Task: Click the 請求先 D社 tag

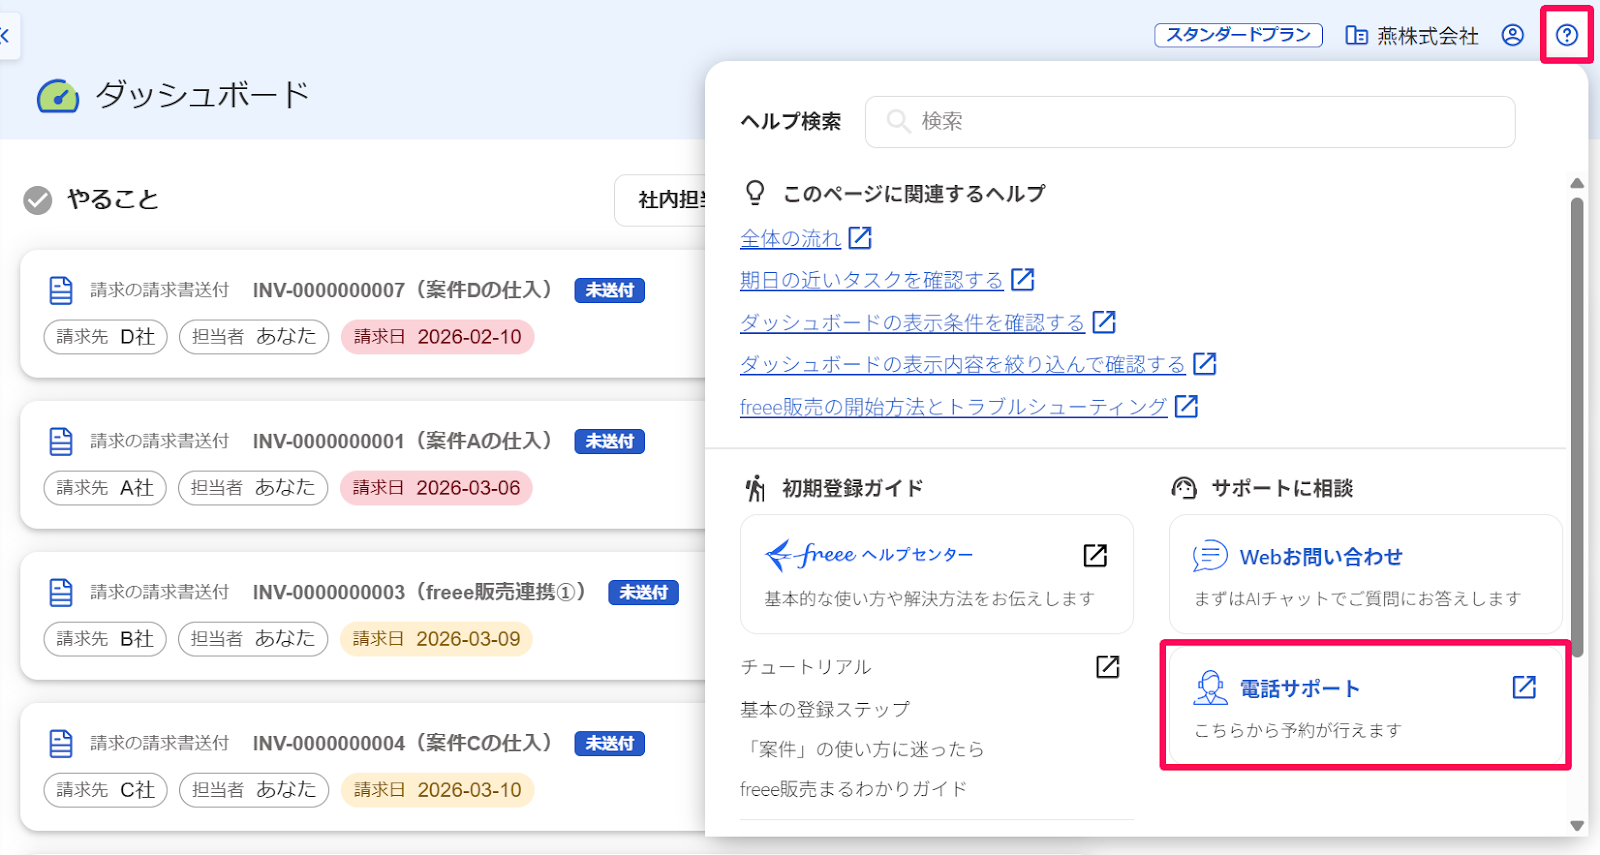Action: tap(105, 337)
